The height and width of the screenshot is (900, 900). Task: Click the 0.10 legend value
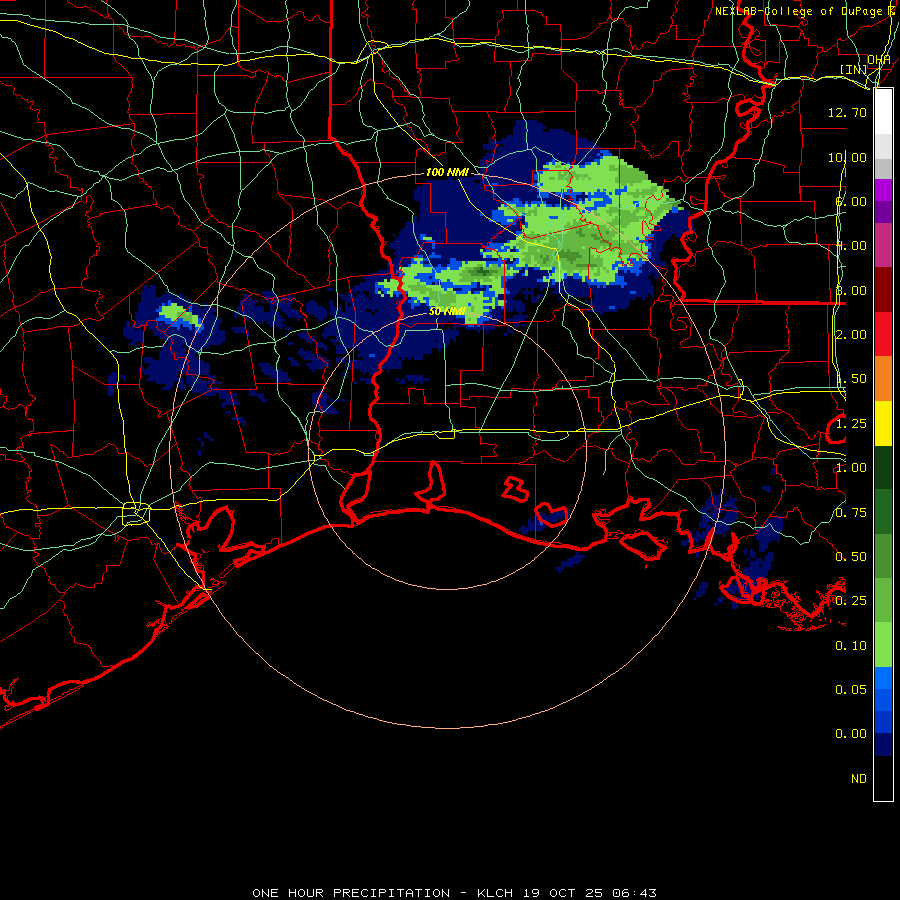(851, 646)
